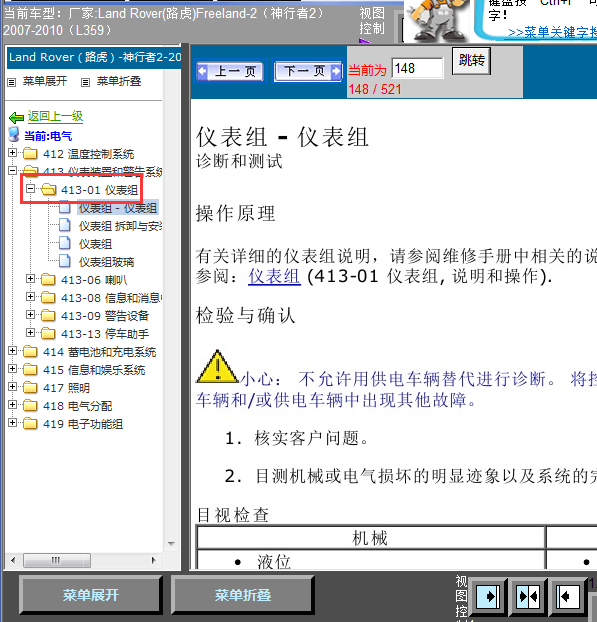This screenshot has height=622, width=597.
Task: Click the 检验与确认 heading
Action: [x=246, y=316]
